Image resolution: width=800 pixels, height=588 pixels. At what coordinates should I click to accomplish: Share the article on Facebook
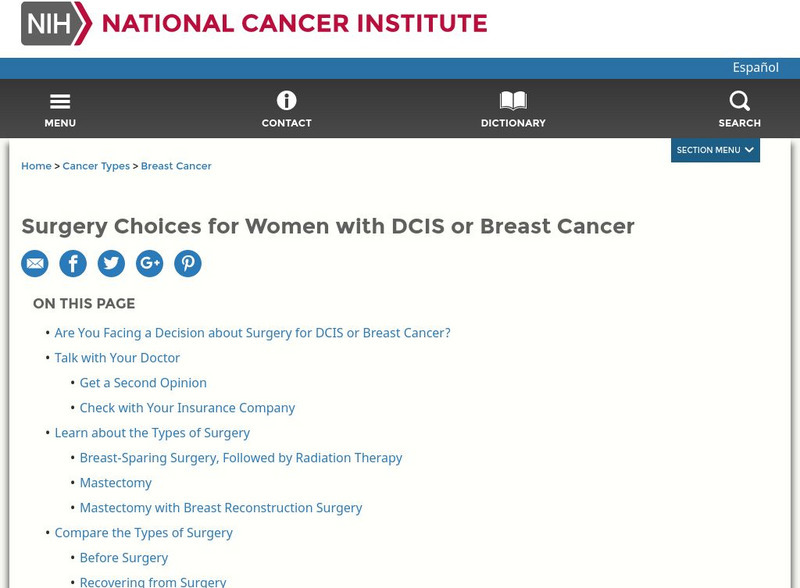73,263
